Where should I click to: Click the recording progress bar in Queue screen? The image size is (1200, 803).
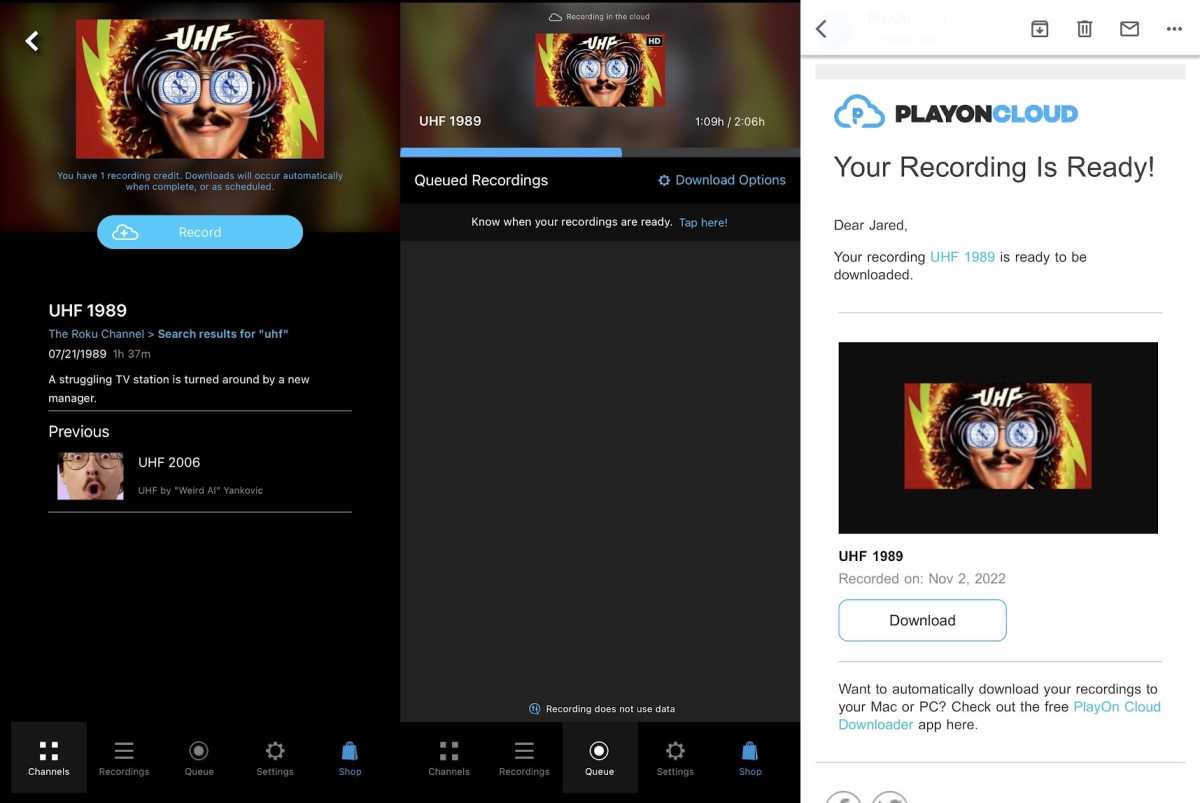(x=600, y=153)
